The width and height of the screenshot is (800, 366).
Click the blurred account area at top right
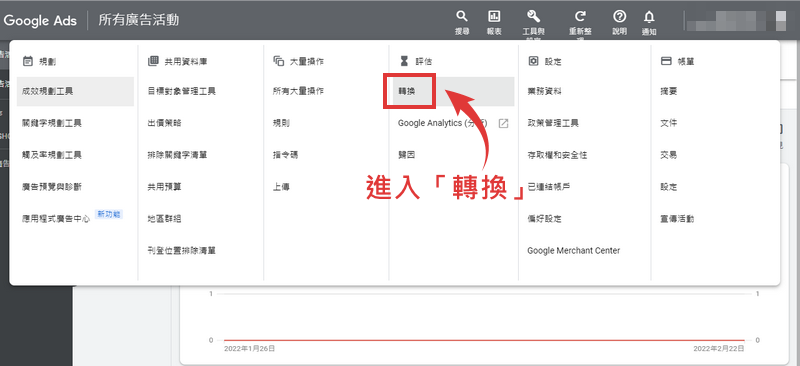coord(736,21)
